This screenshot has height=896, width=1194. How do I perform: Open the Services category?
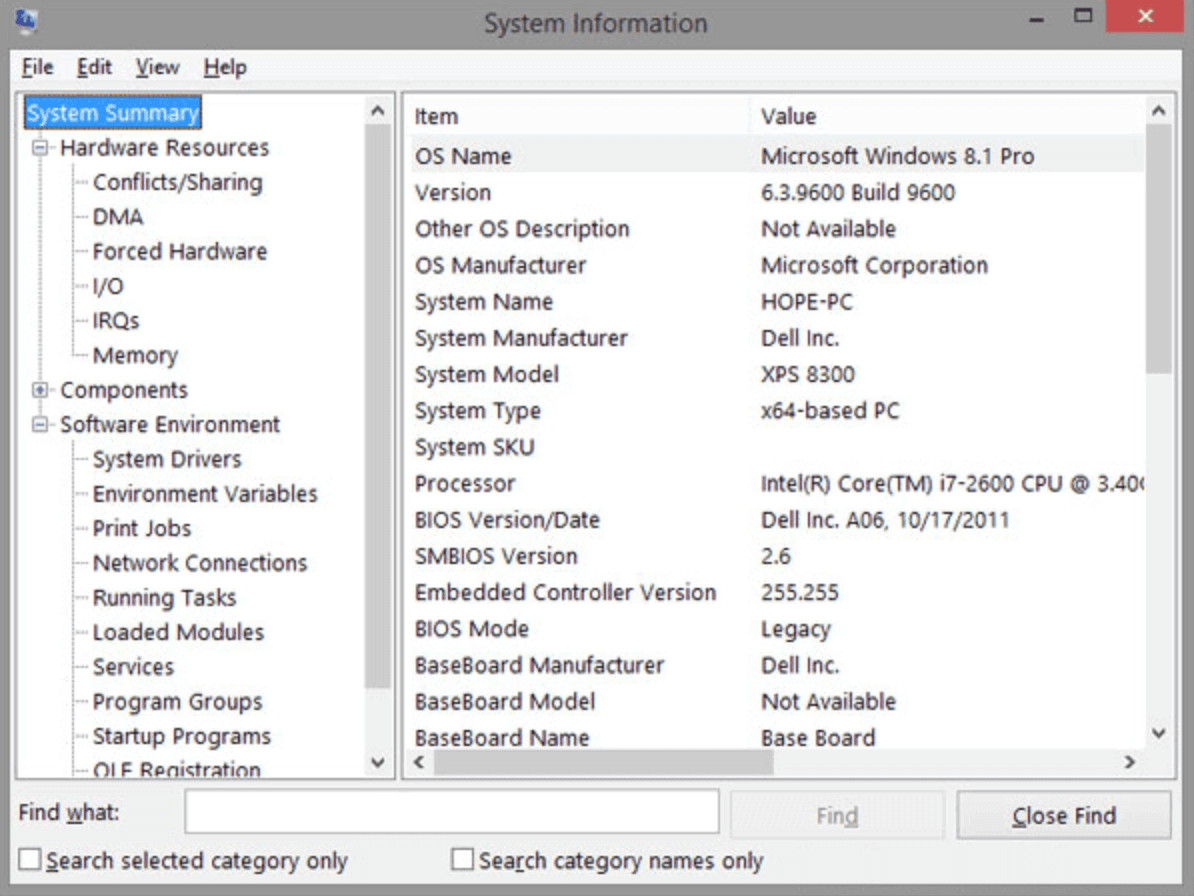(x=133, y=666)
